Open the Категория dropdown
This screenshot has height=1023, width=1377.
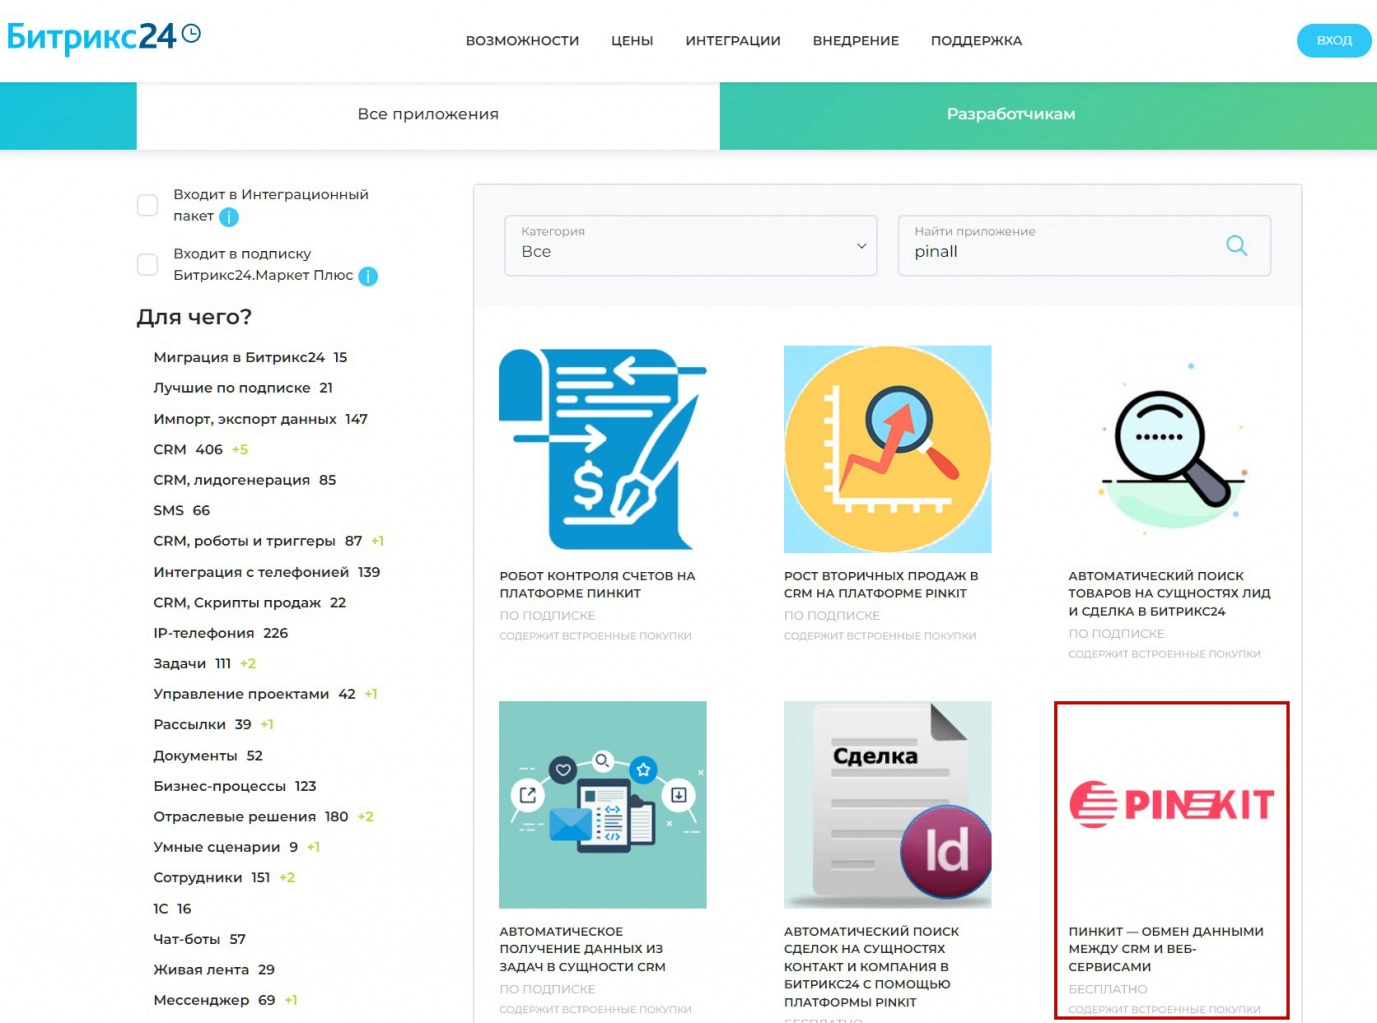[x=690, y=246]
